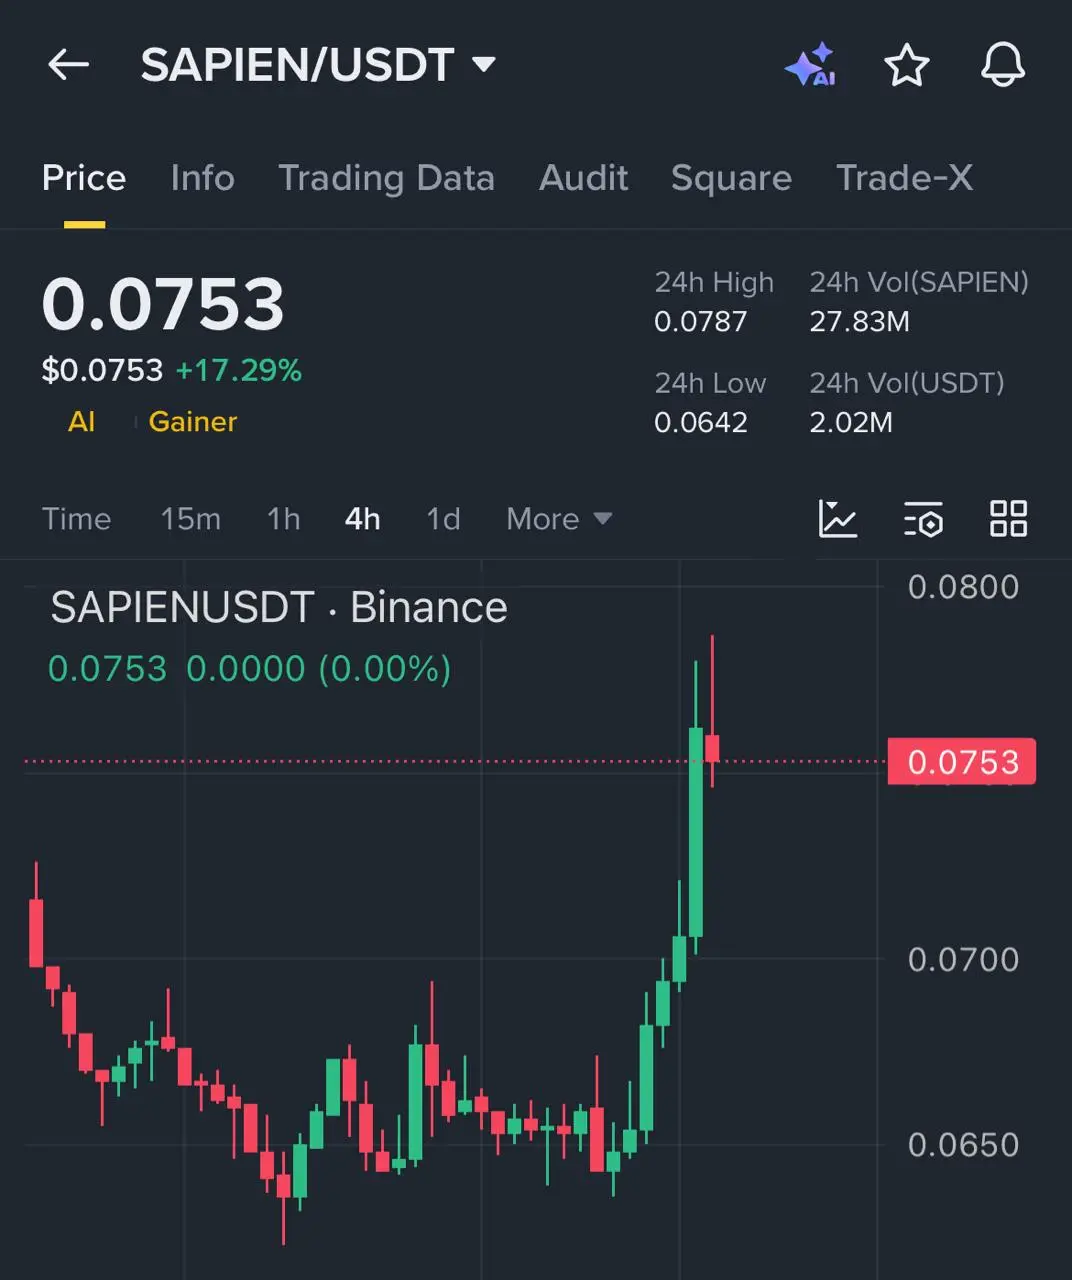Image resolution: width=1072 pixels, height=1280 pixels.
Task: Select the 4h interval
Action: click(x=362, y=519)
